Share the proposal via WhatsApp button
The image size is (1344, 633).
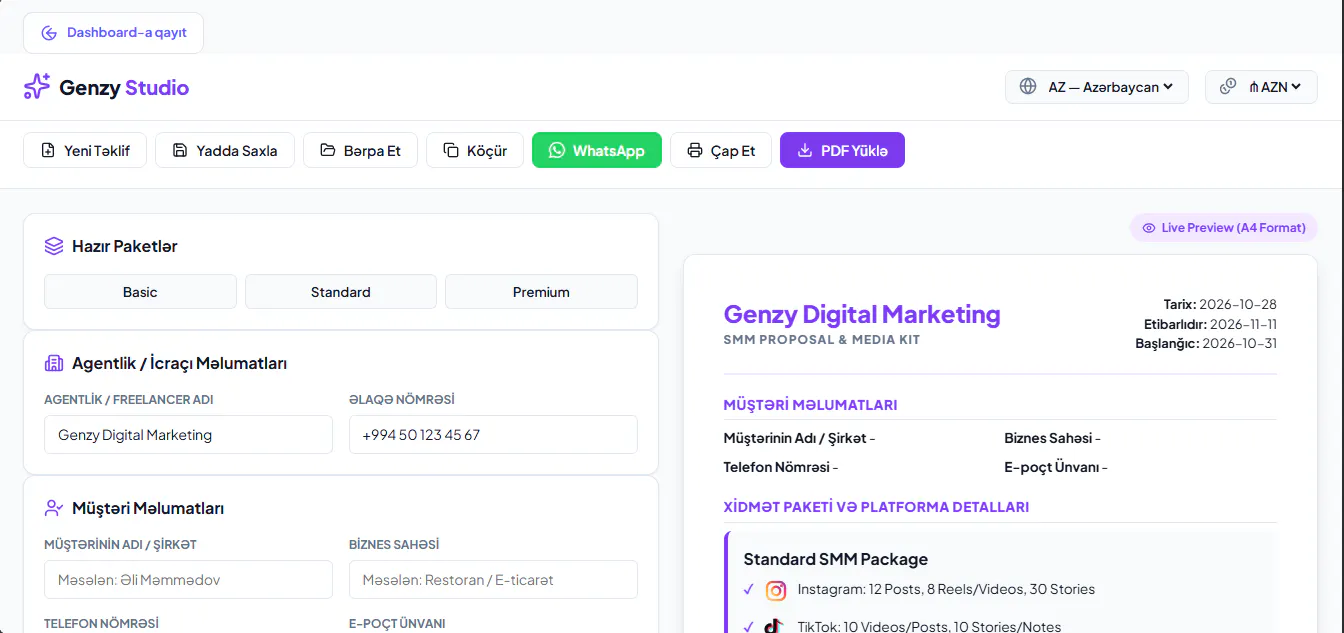(597, 150)
